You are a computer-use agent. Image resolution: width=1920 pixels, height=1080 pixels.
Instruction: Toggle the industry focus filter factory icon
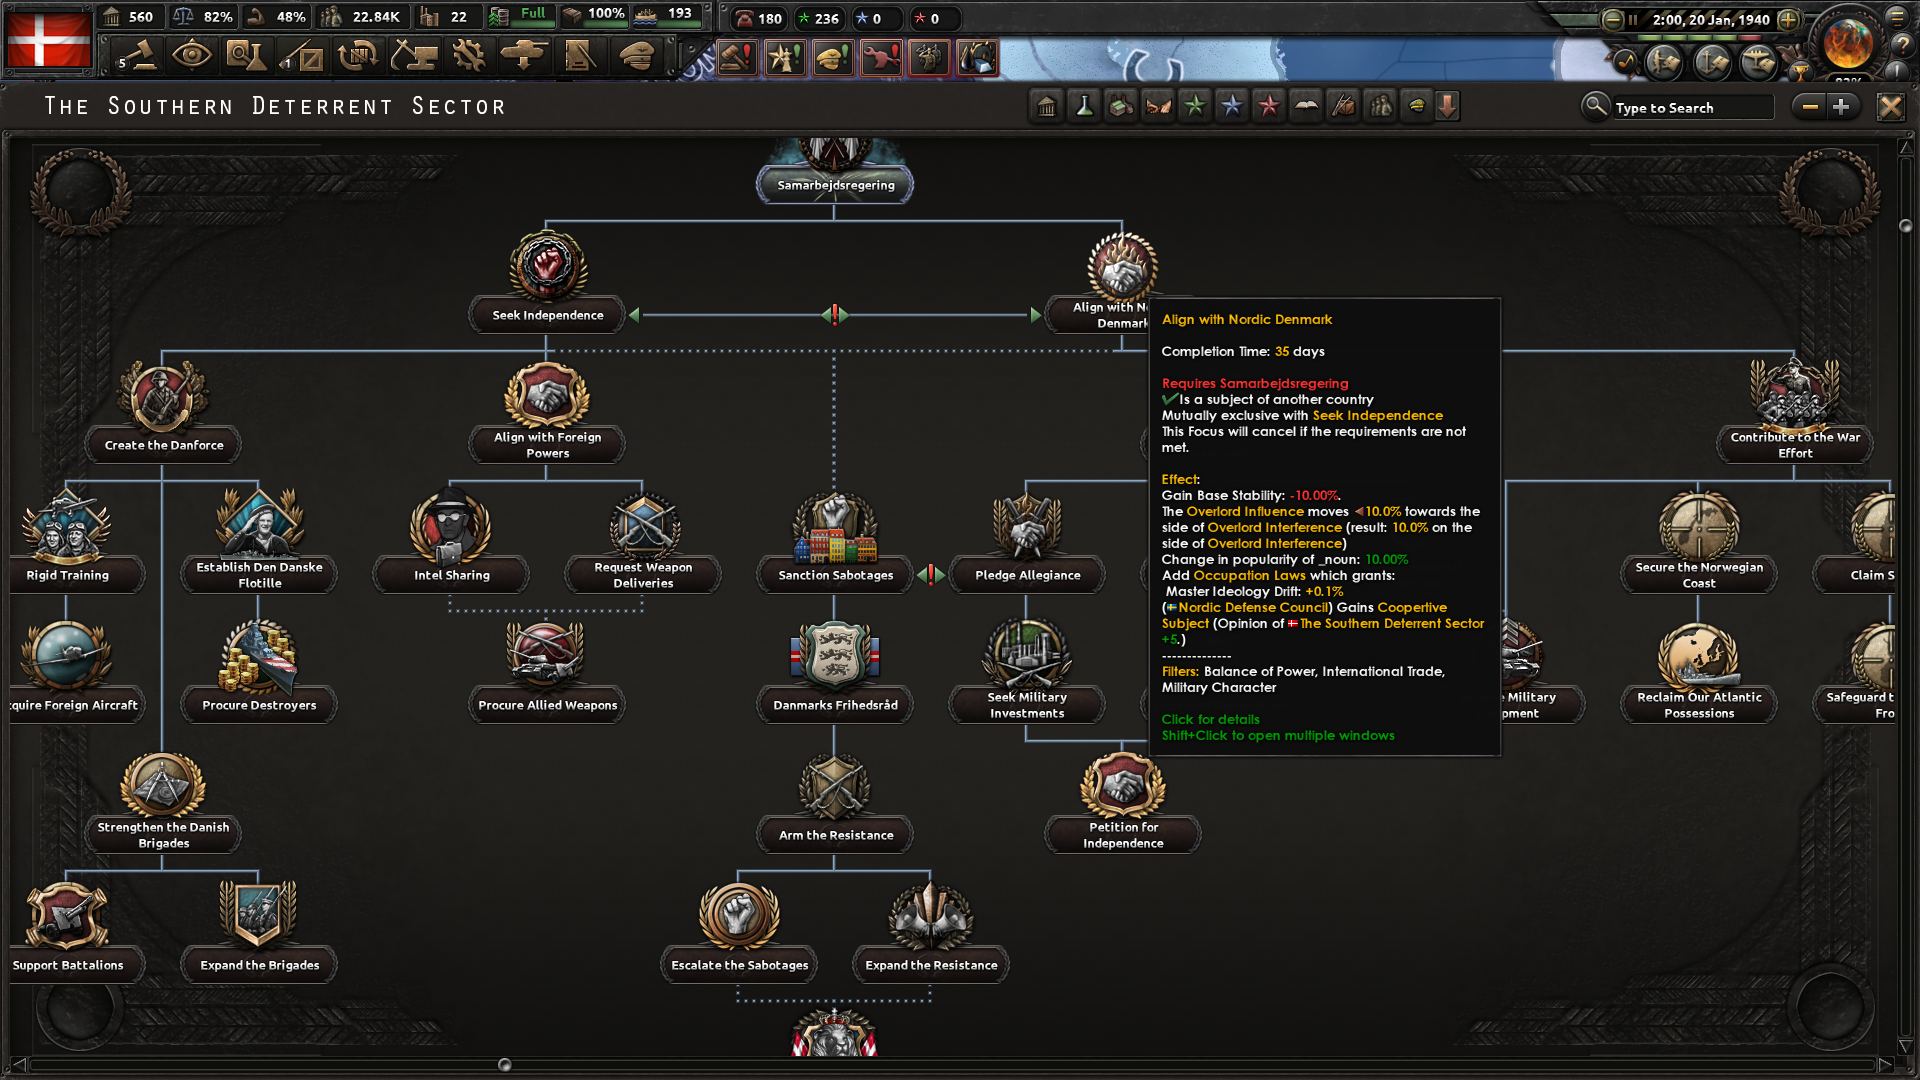coord(1119,106)
